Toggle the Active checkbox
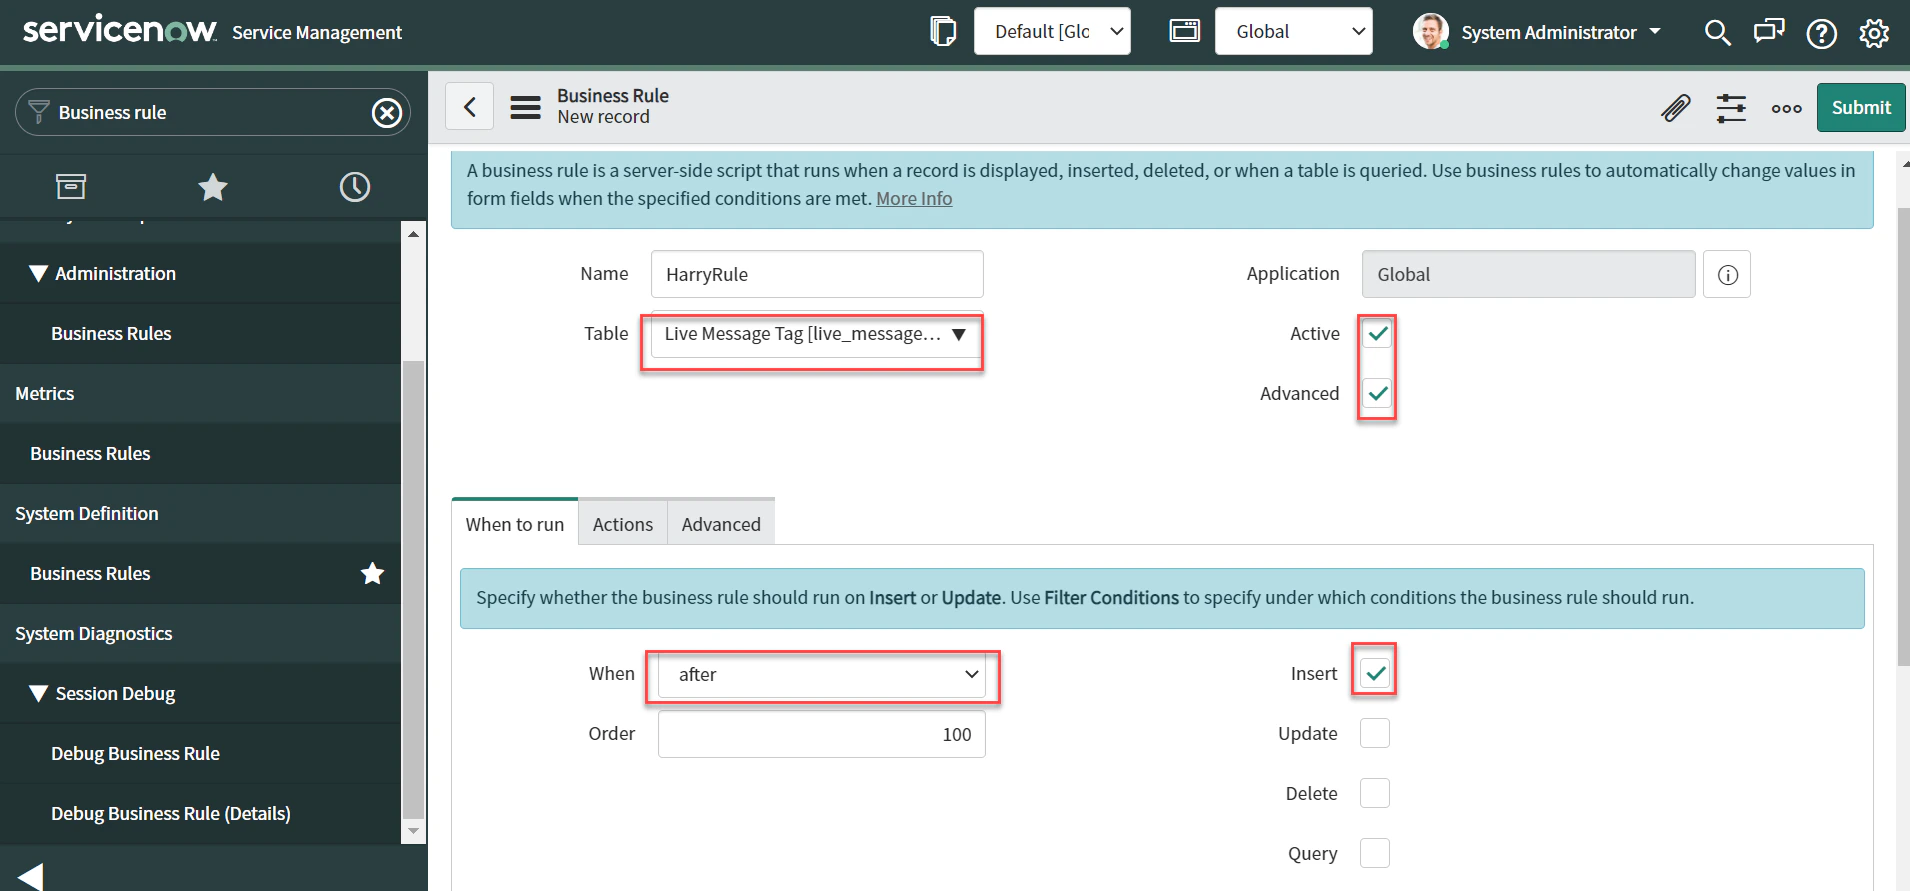Viewport: 1910px width, 891px height. point(1377,334)
